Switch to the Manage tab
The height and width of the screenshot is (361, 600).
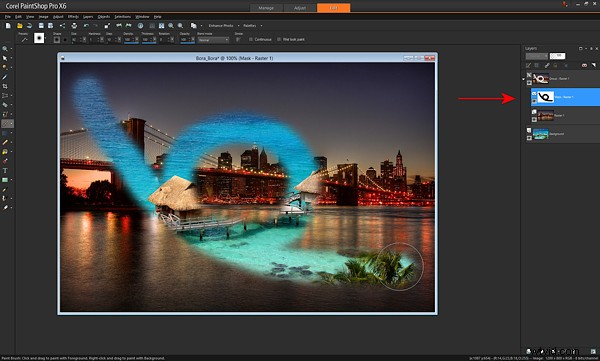point(266,8)
